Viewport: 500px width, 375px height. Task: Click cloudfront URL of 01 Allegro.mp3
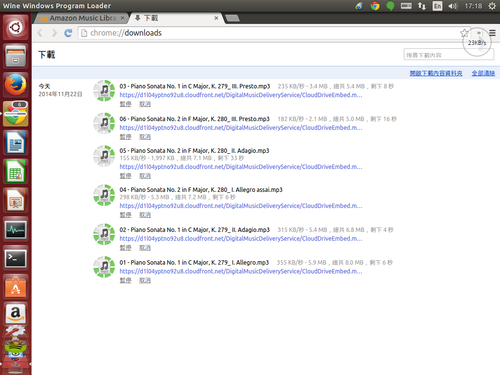click(x=241, y=271)
